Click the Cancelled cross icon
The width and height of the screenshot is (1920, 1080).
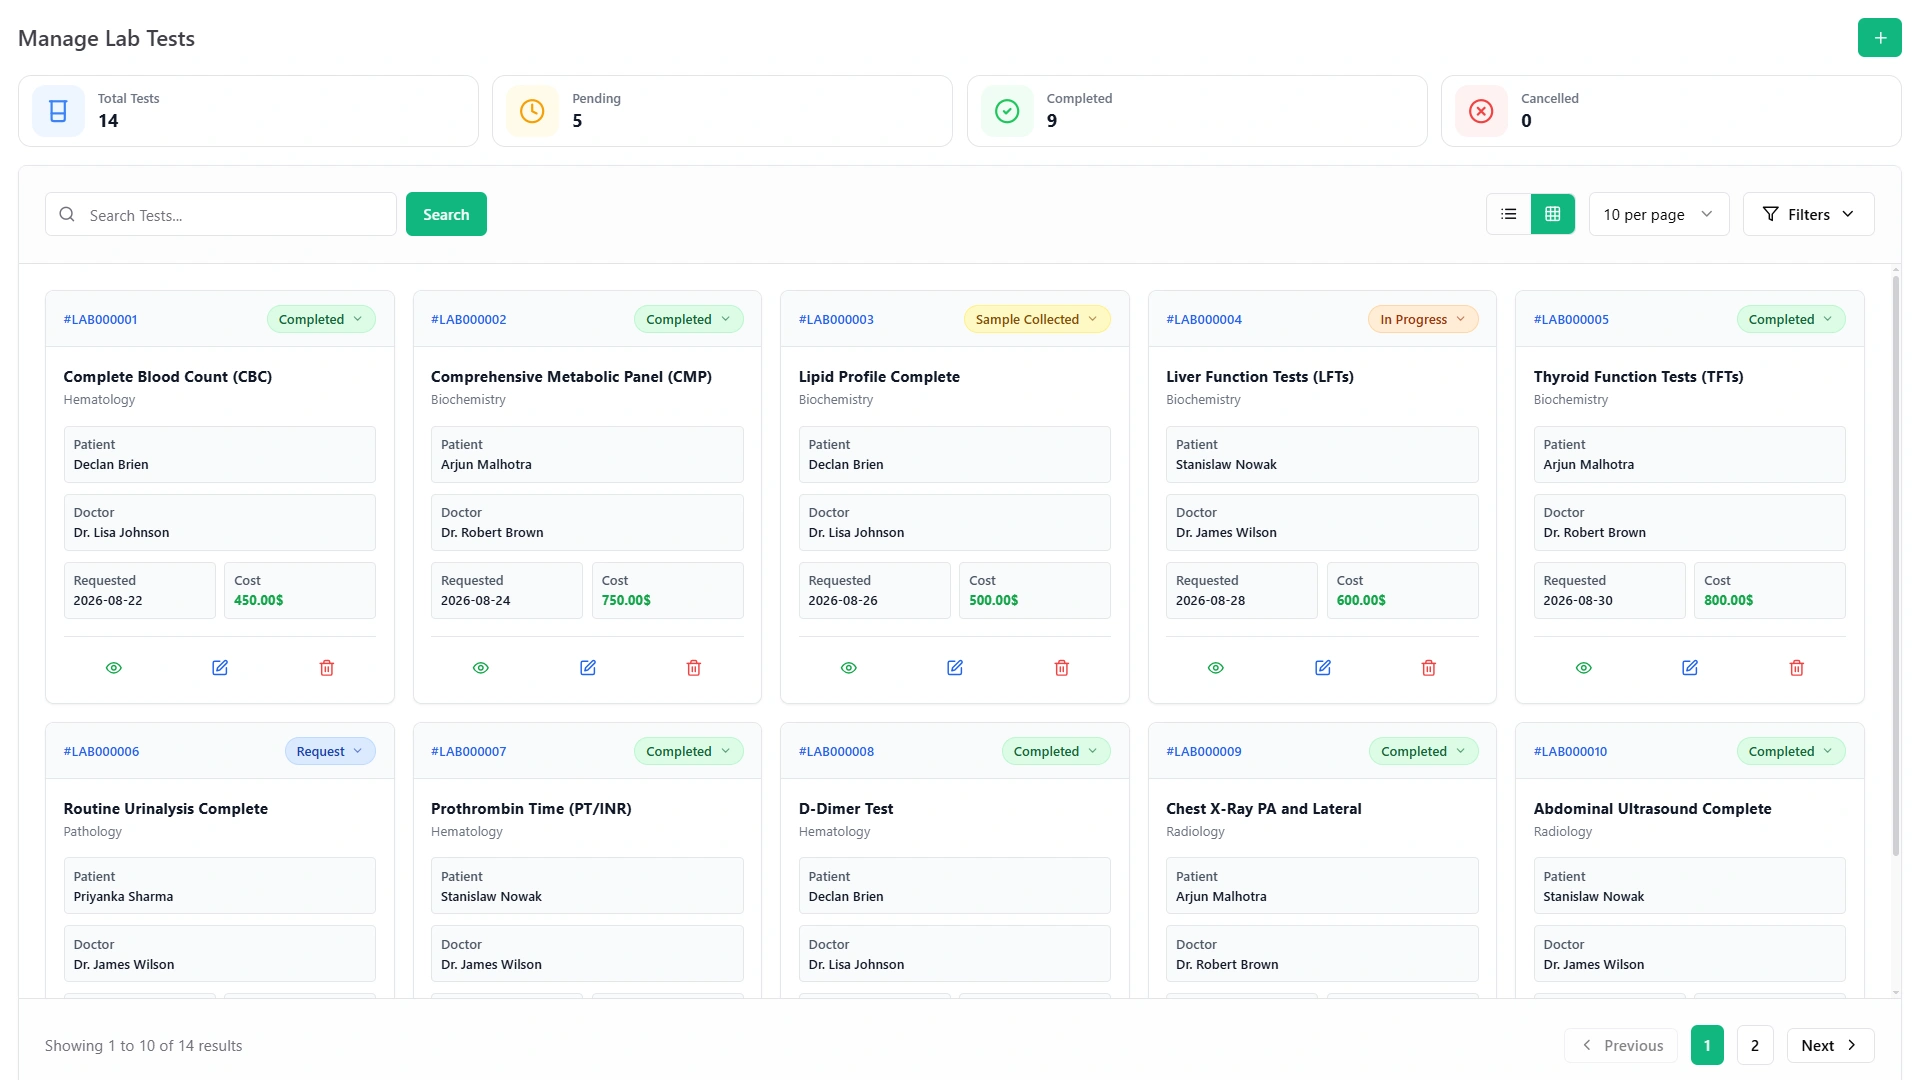coord(1481,111)
